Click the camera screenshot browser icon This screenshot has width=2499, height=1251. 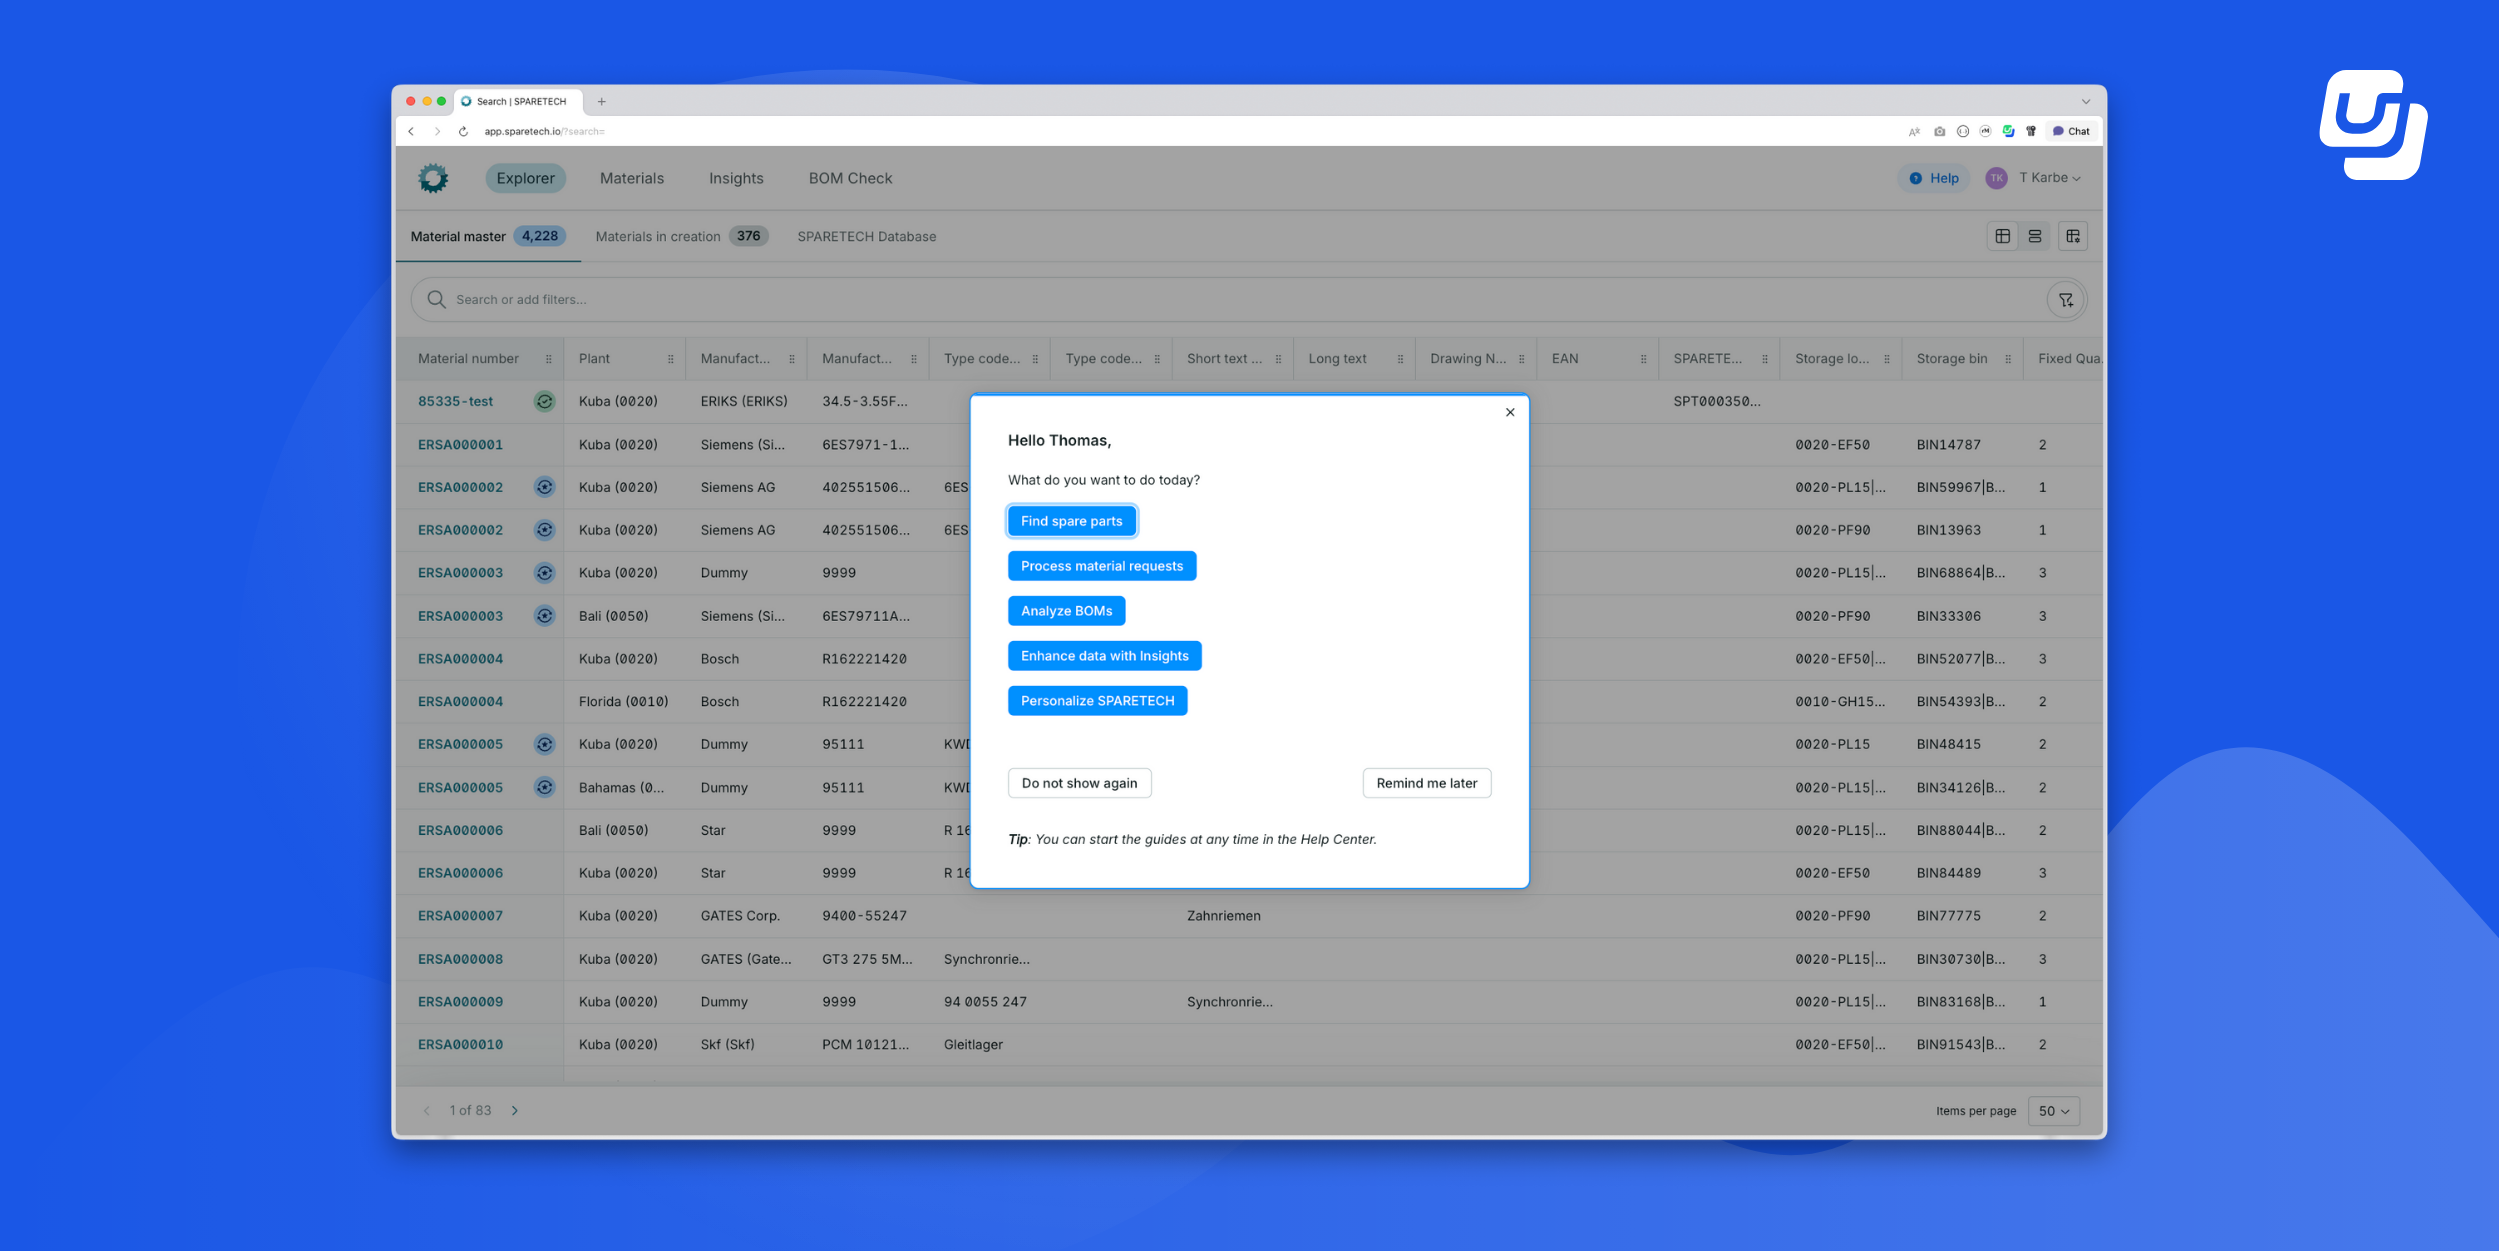[1939, 131]
